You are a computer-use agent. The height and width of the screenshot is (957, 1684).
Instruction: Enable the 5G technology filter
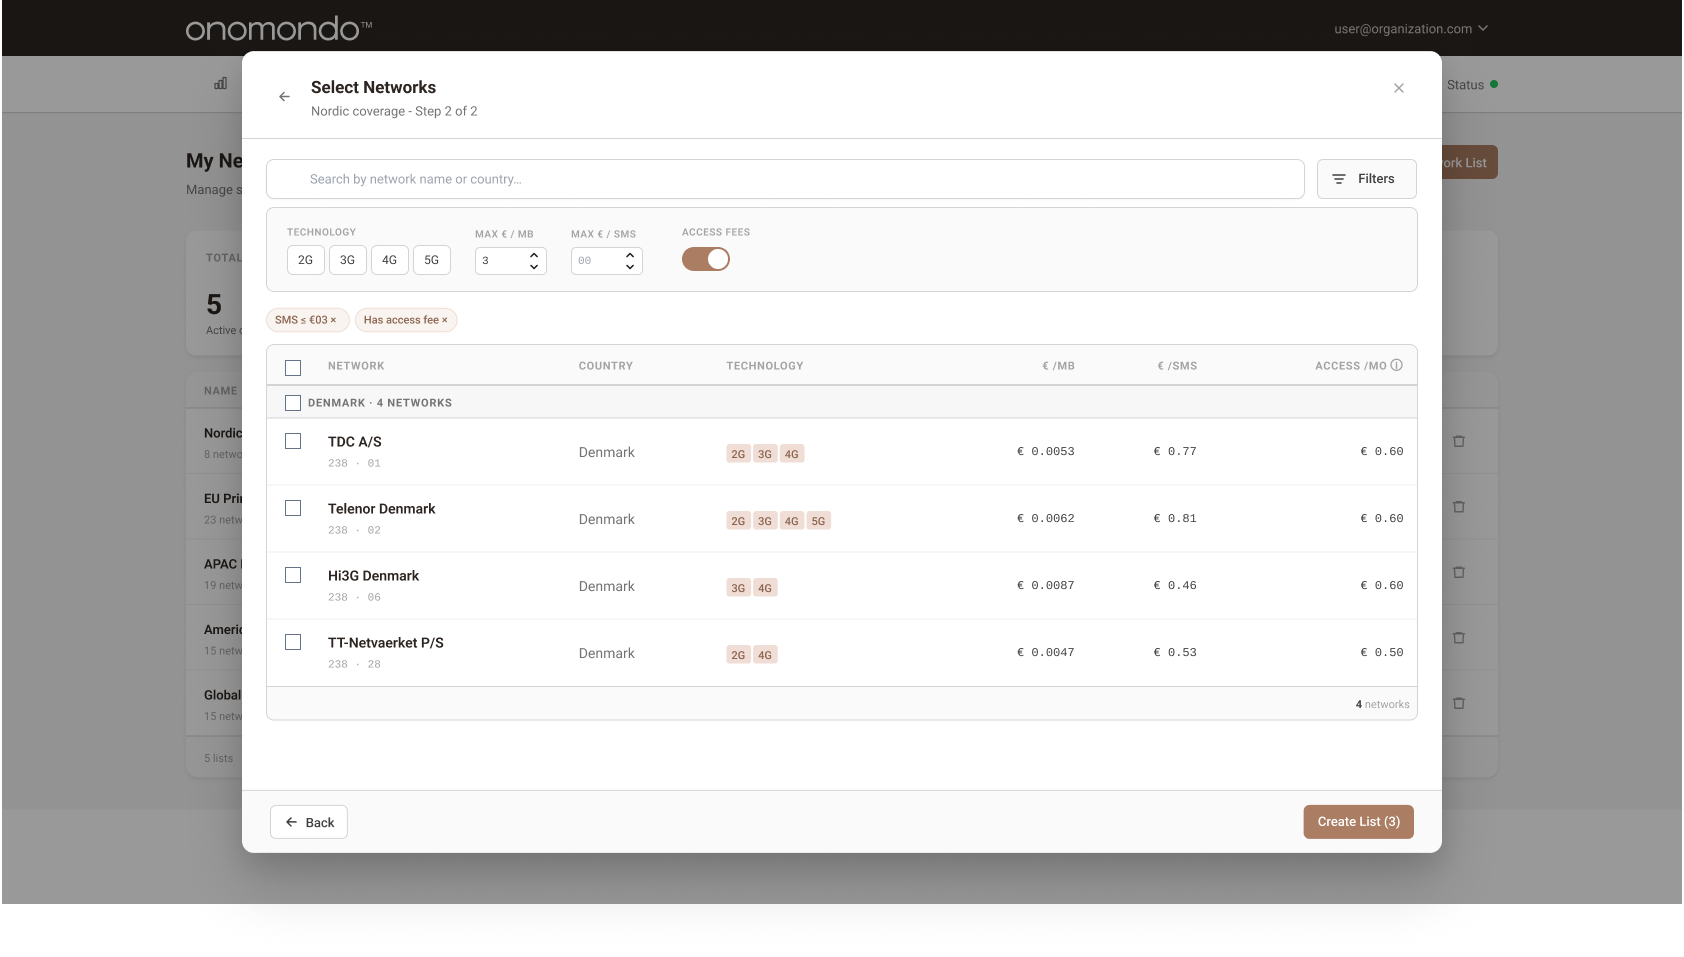pyautogui.click(x=432, y=259)
